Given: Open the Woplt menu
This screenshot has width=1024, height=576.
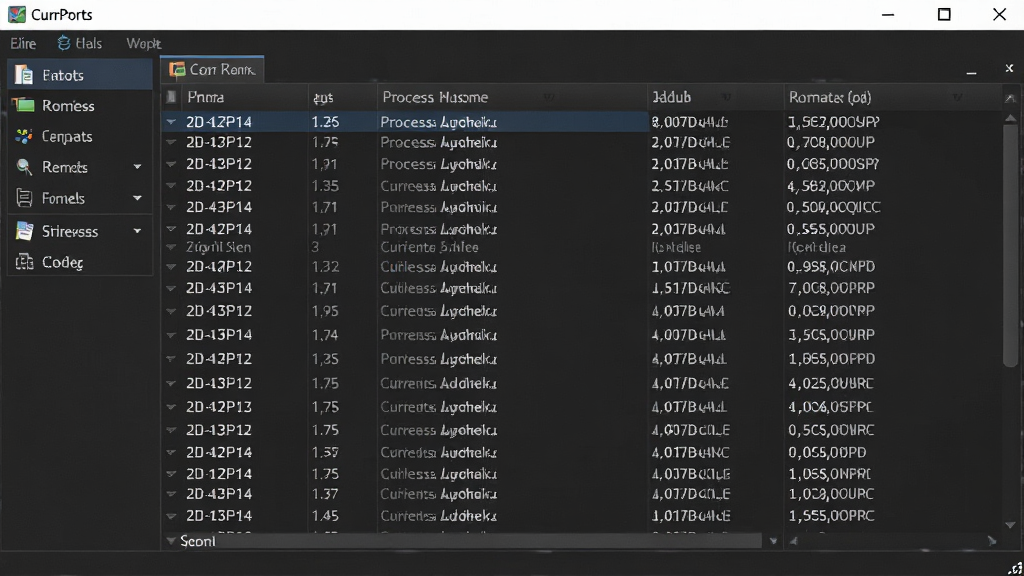Looking at the screenshot, I should click(x=143, y=44).
